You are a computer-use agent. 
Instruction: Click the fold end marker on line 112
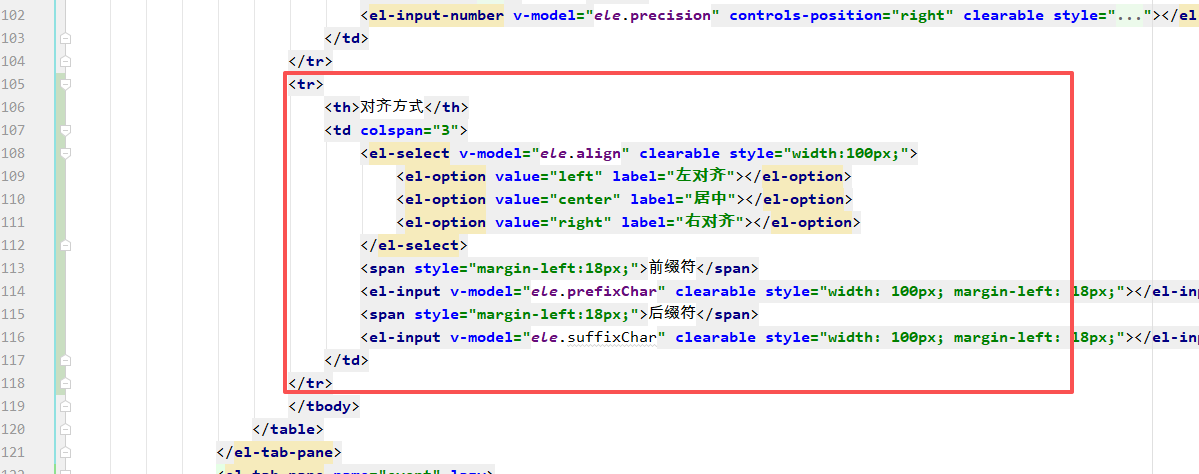click(66, 245)
